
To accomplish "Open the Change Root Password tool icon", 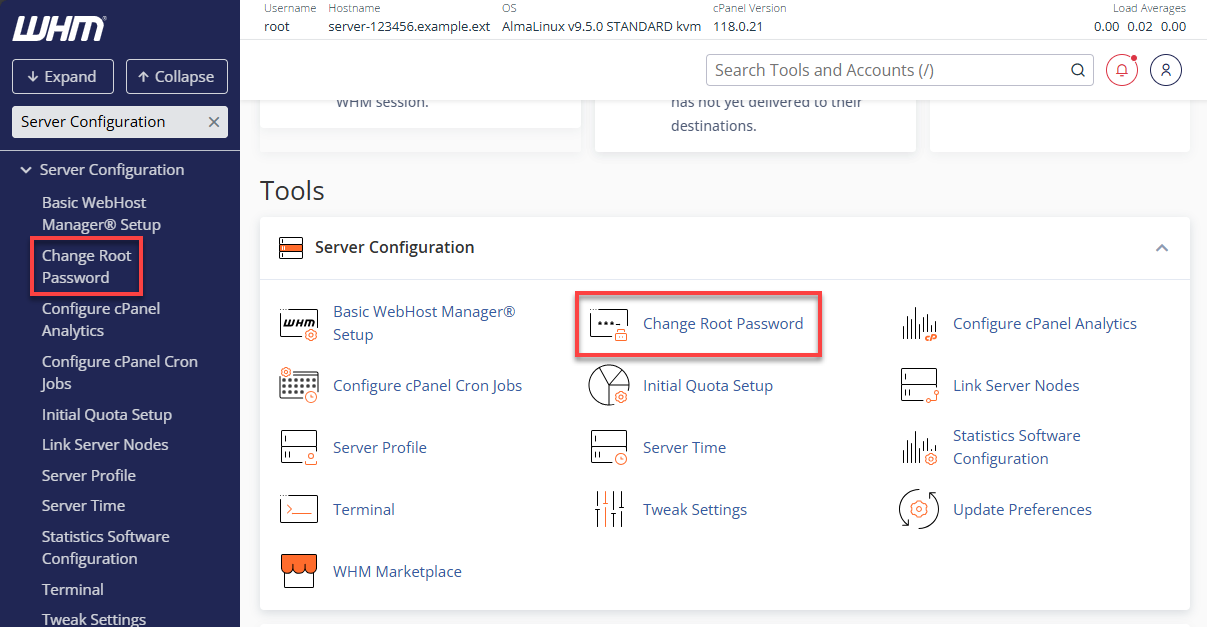I will click(610, 324).
